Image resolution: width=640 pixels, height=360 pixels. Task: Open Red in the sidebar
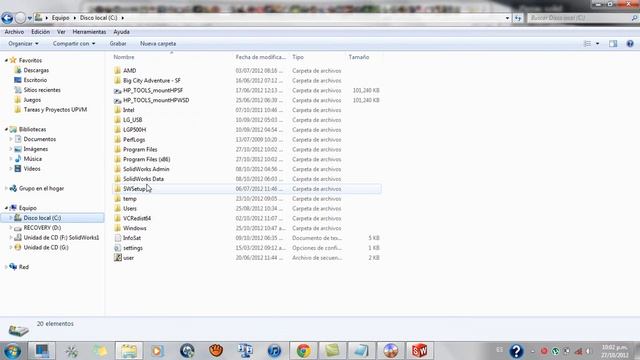[24, 267]
